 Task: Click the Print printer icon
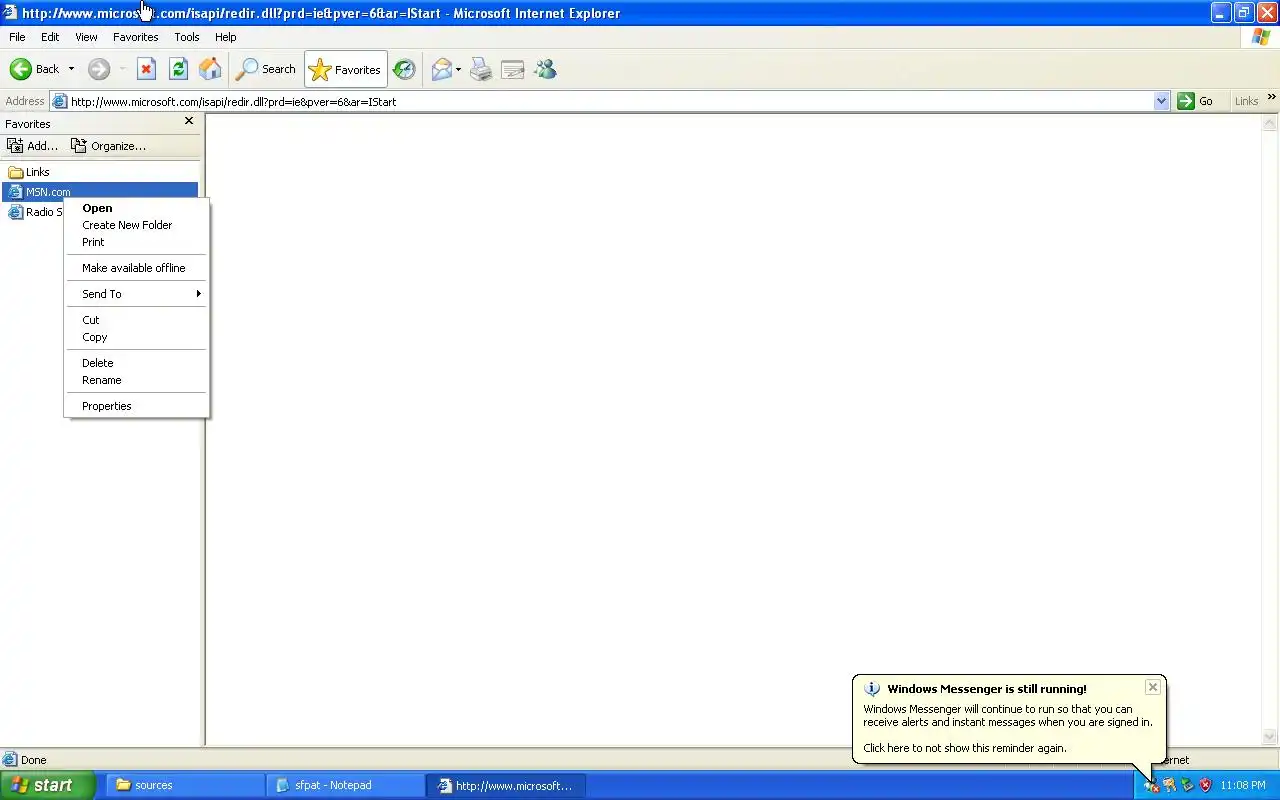click(x=481, y=69)
